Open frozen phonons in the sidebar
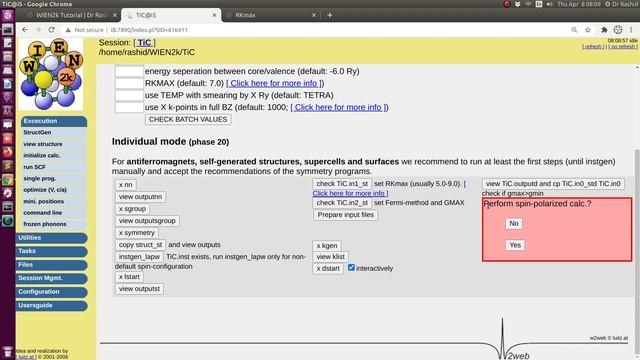640x360 pixels. point(44,224)
